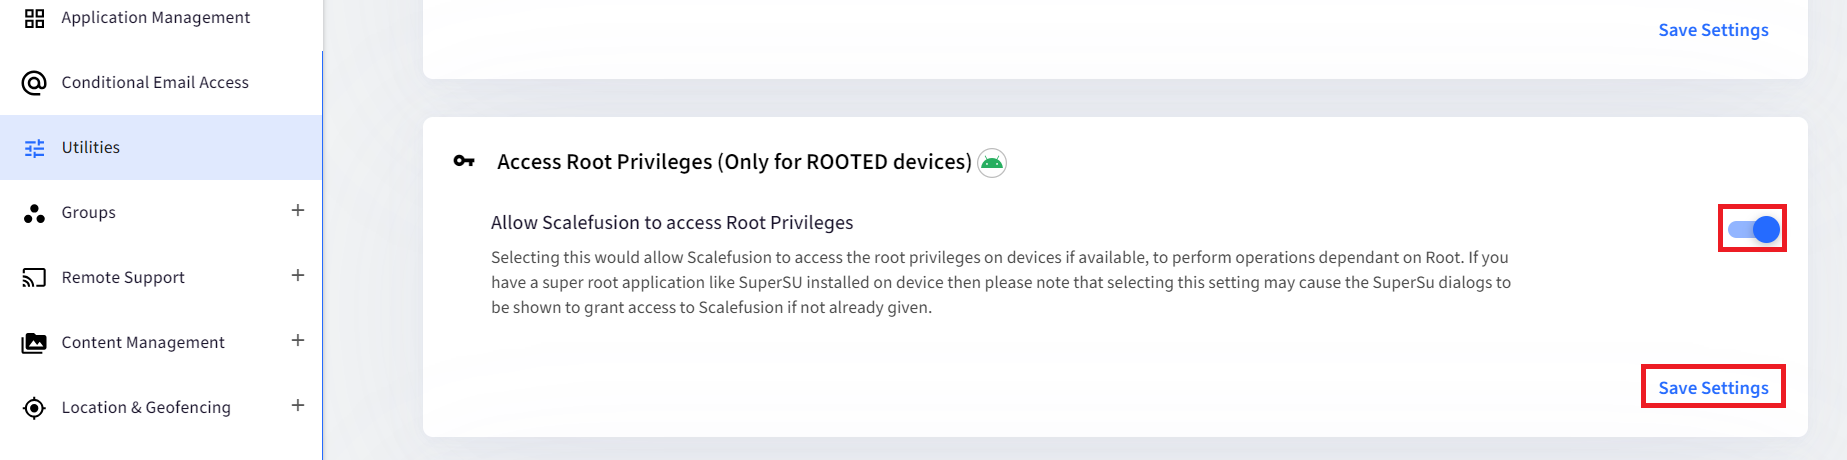This screenshot has width=1847, height=460.
Task: Click the green Android badge icon
Action: [992, 163]
